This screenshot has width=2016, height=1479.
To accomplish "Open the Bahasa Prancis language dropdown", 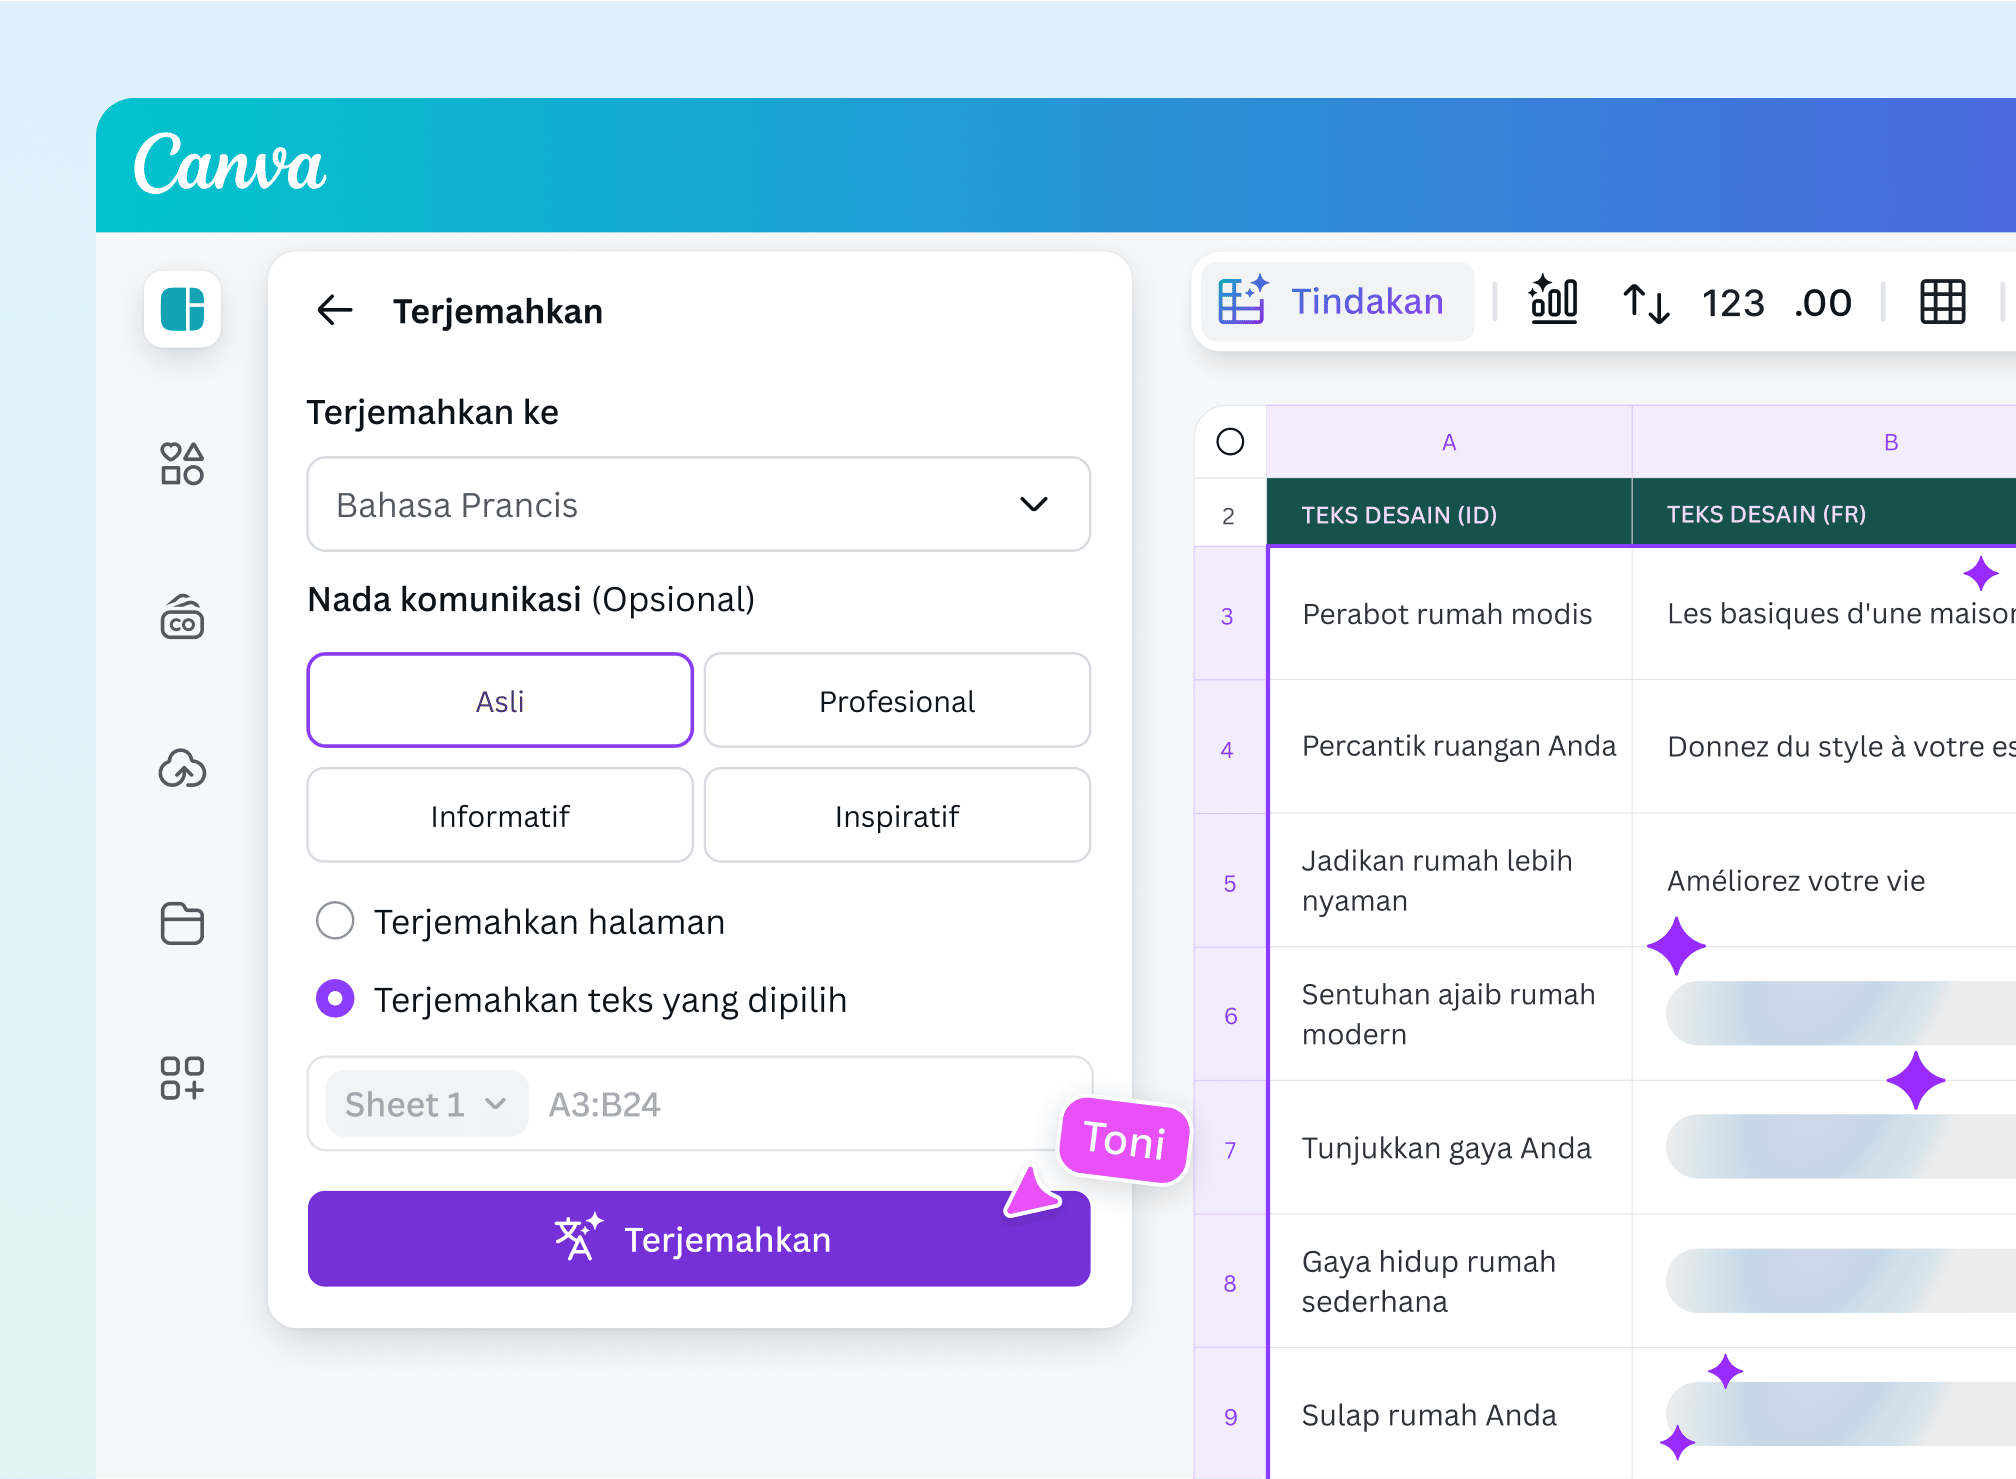I will pyautogui.click(x=698, y=504).
